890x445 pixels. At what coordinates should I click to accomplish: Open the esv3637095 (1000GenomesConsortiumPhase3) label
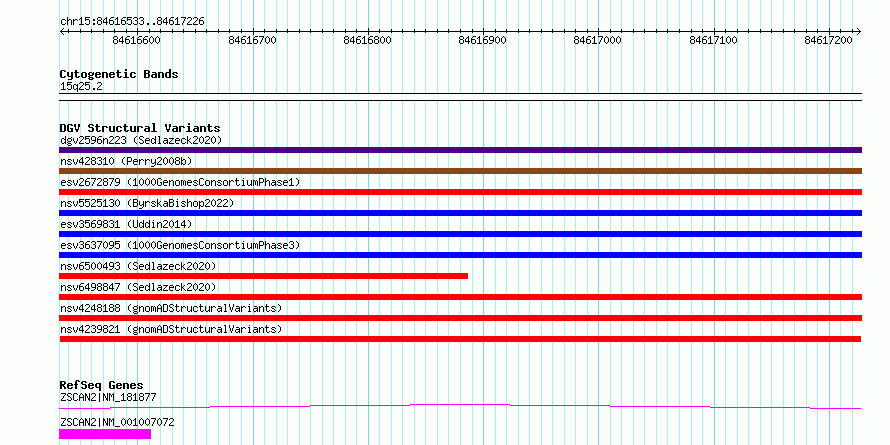click(180, 245)
